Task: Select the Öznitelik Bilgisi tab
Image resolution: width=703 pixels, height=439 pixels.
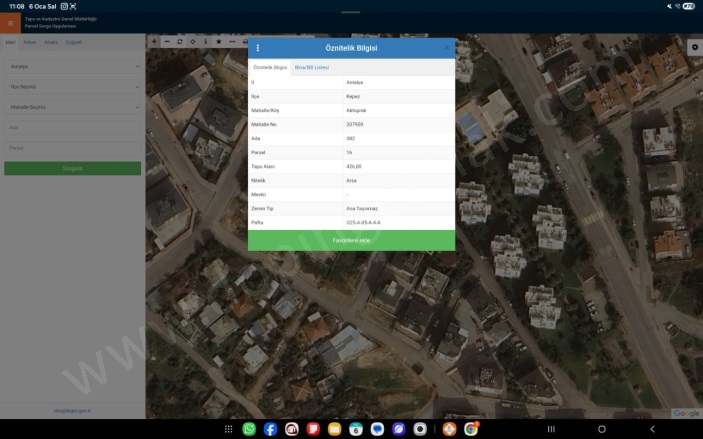Action: tap(270, 67)
